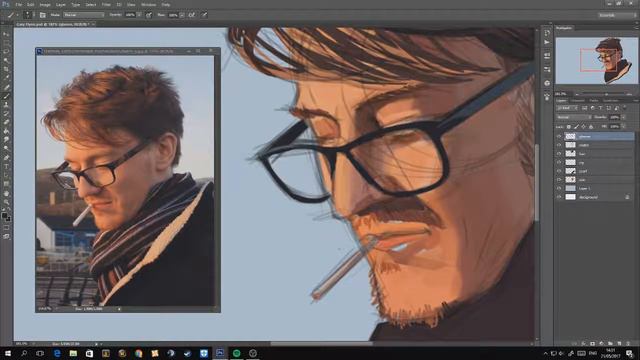This screenshot has width=640, height=360.
Task: Select the Path Selection tool
Action: coord(6,176)
